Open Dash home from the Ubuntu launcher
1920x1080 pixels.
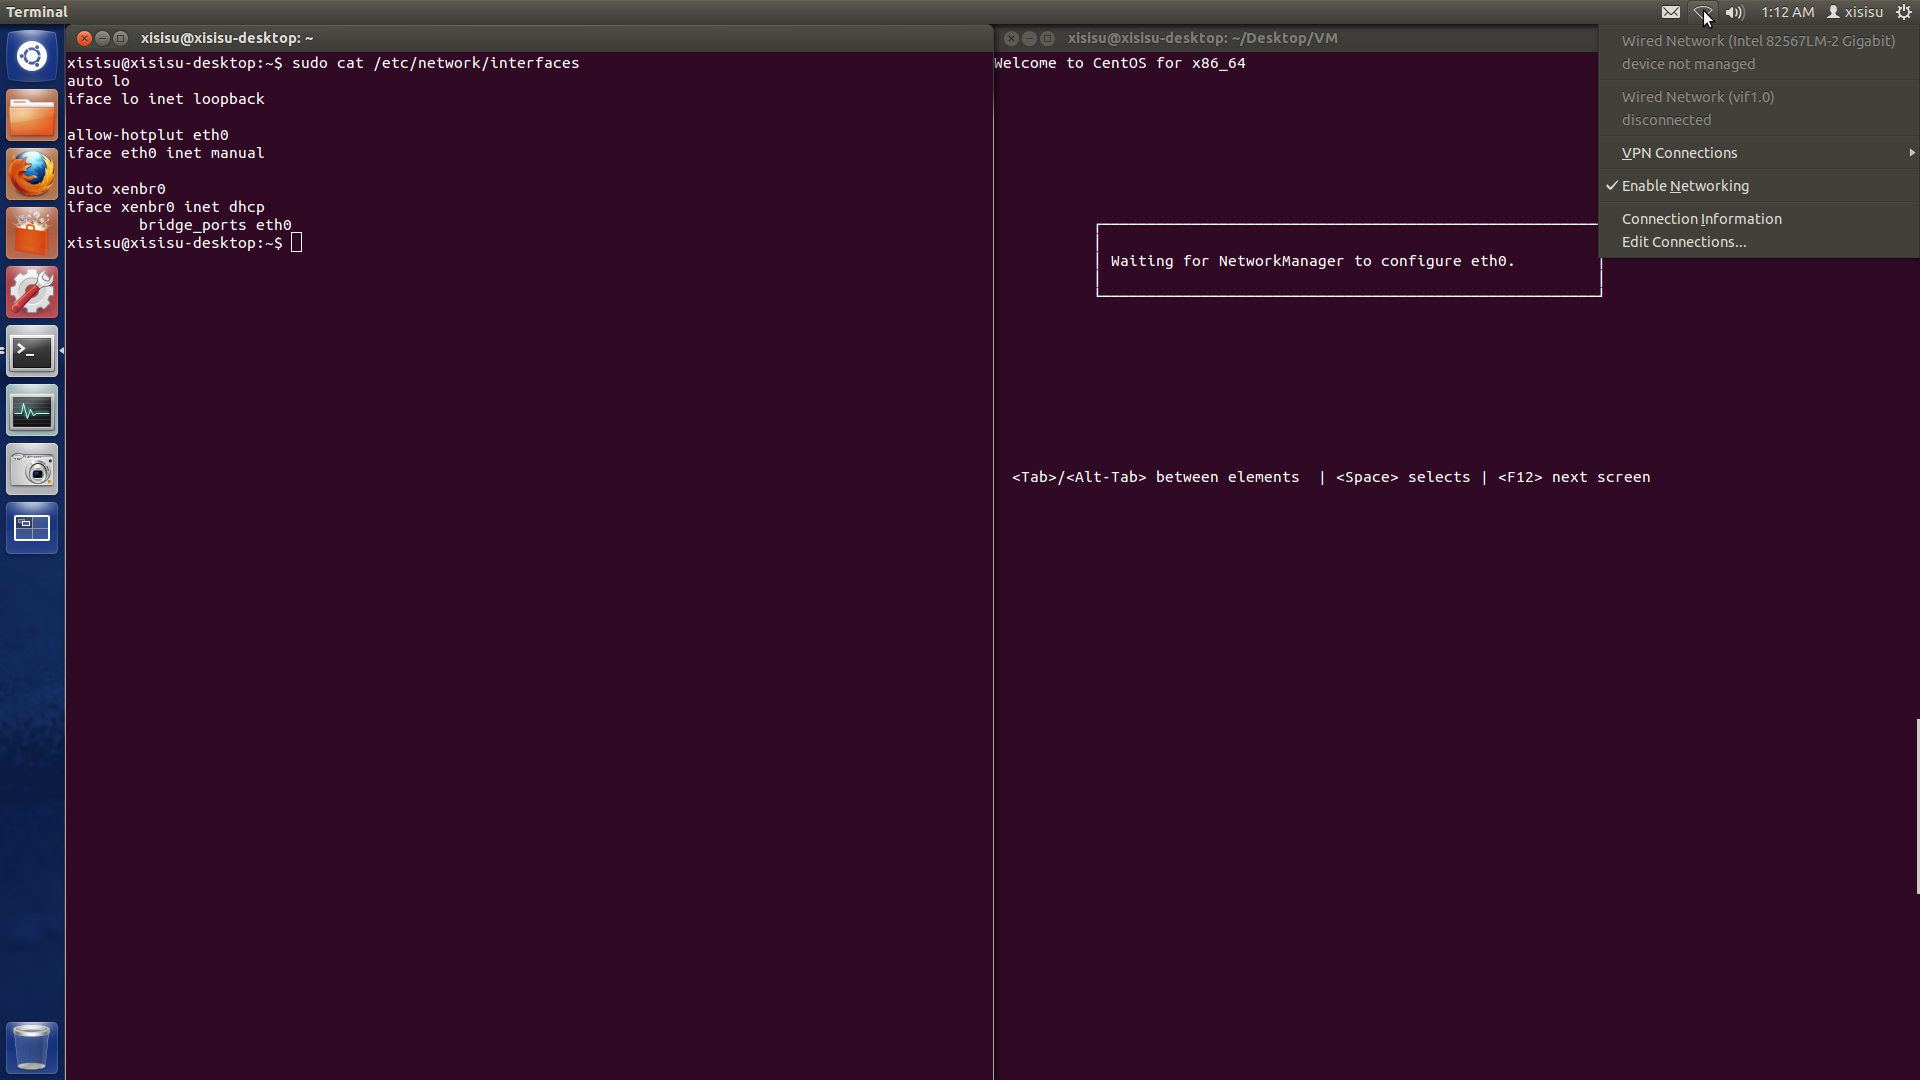tap(32, 56)
